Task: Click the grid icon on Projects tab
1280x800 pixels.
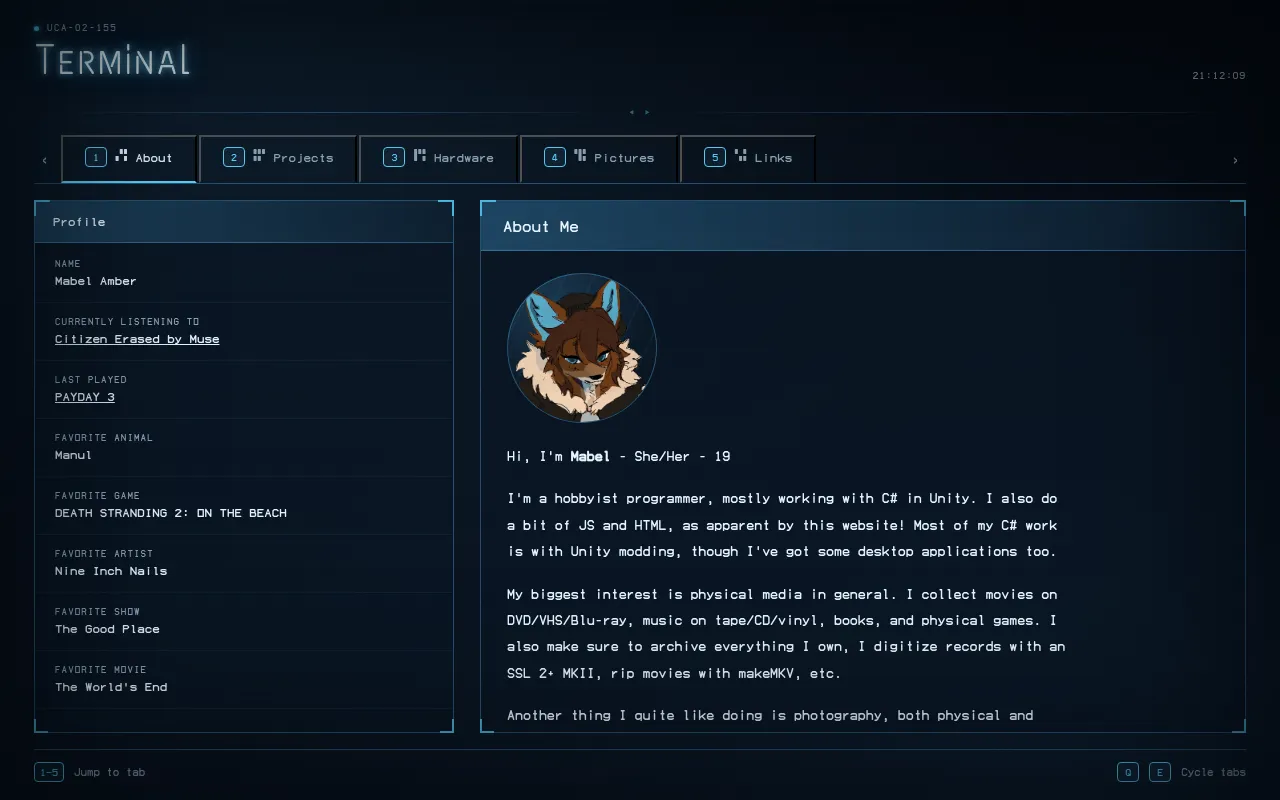Action: pos(259,155)
